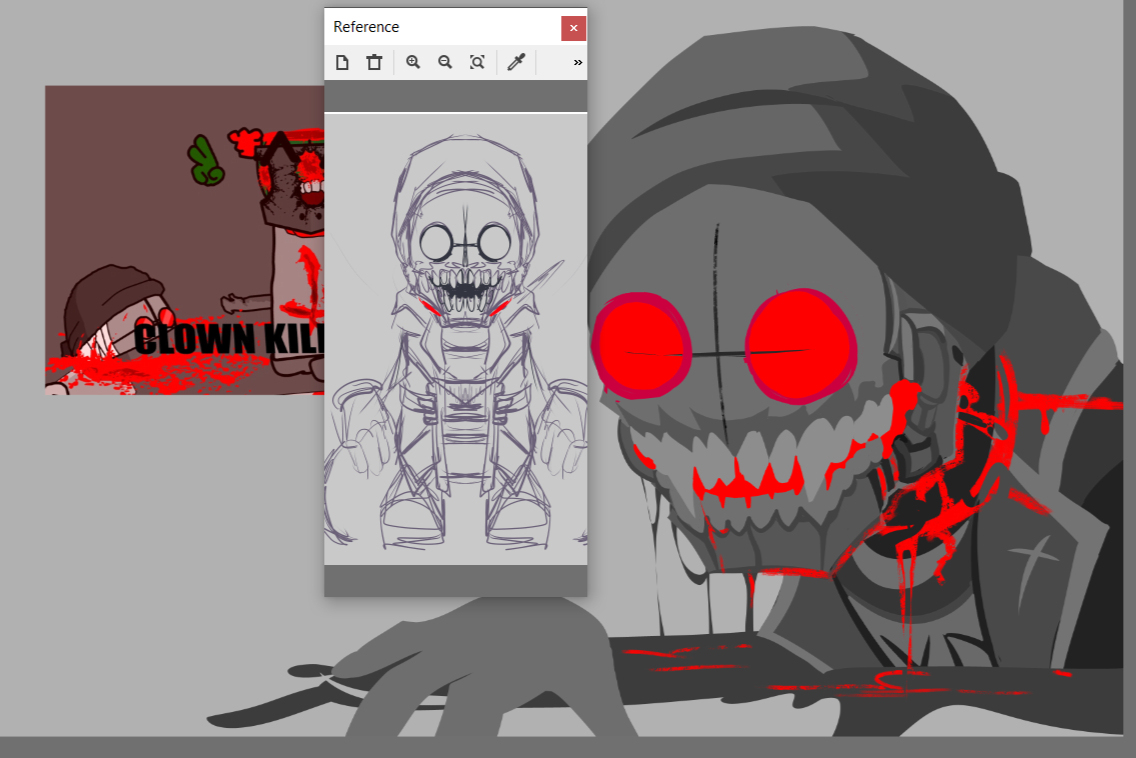This screenshot has width=1136, height=758.
Task: Expand the Reference toolbar overflow chevron
Action: pyautogui.click(x=577, y=63)
